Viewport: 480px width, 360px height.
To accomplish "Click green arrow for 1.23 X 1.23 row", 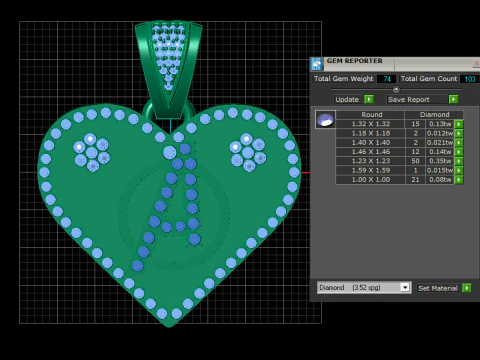I will point(459,161).
